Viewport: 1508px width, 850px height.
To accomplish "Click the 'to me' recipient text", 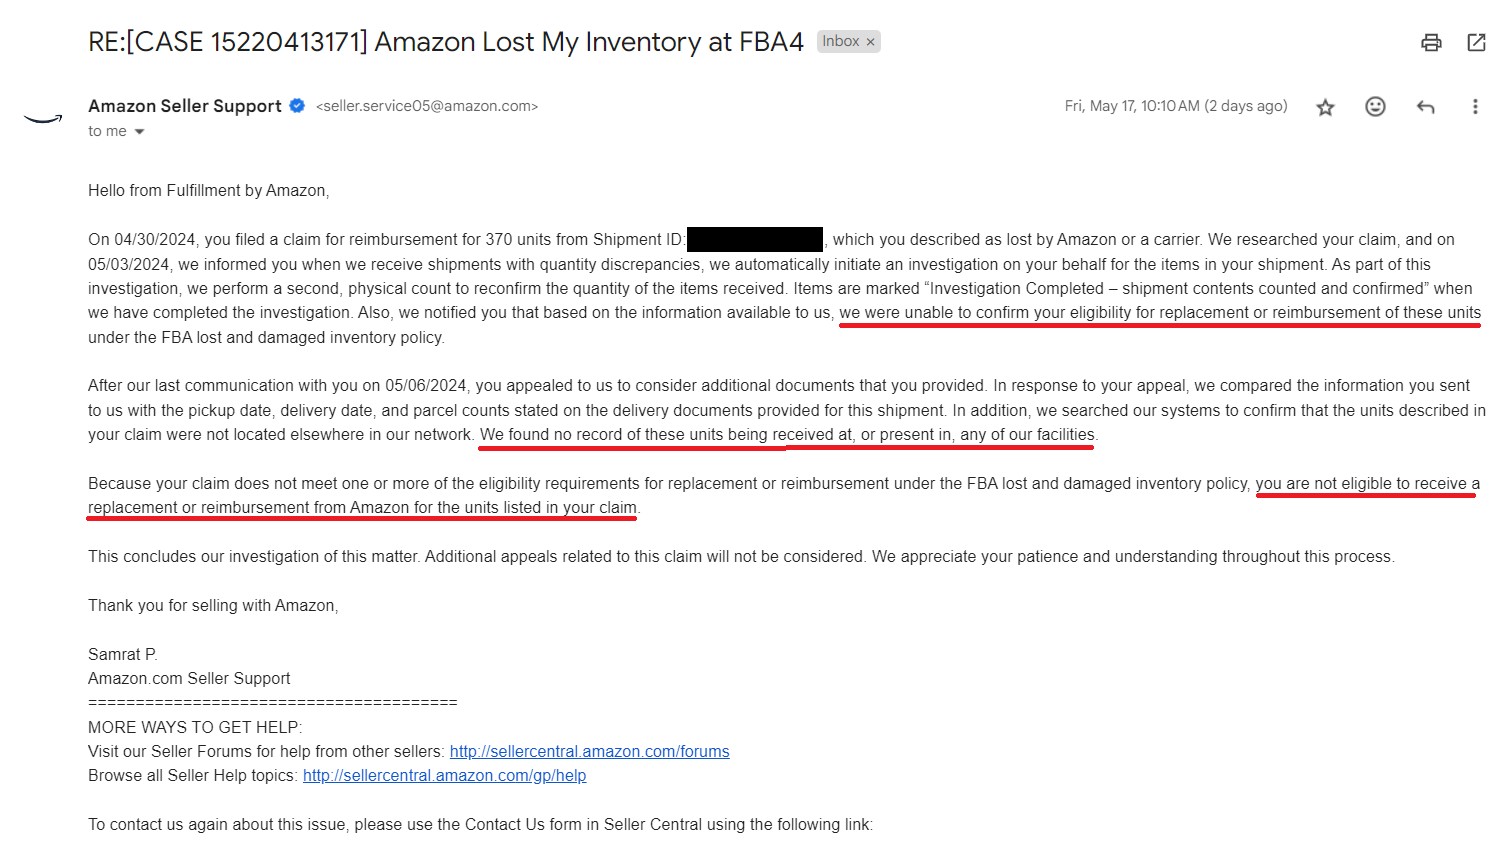I will 107,131.
